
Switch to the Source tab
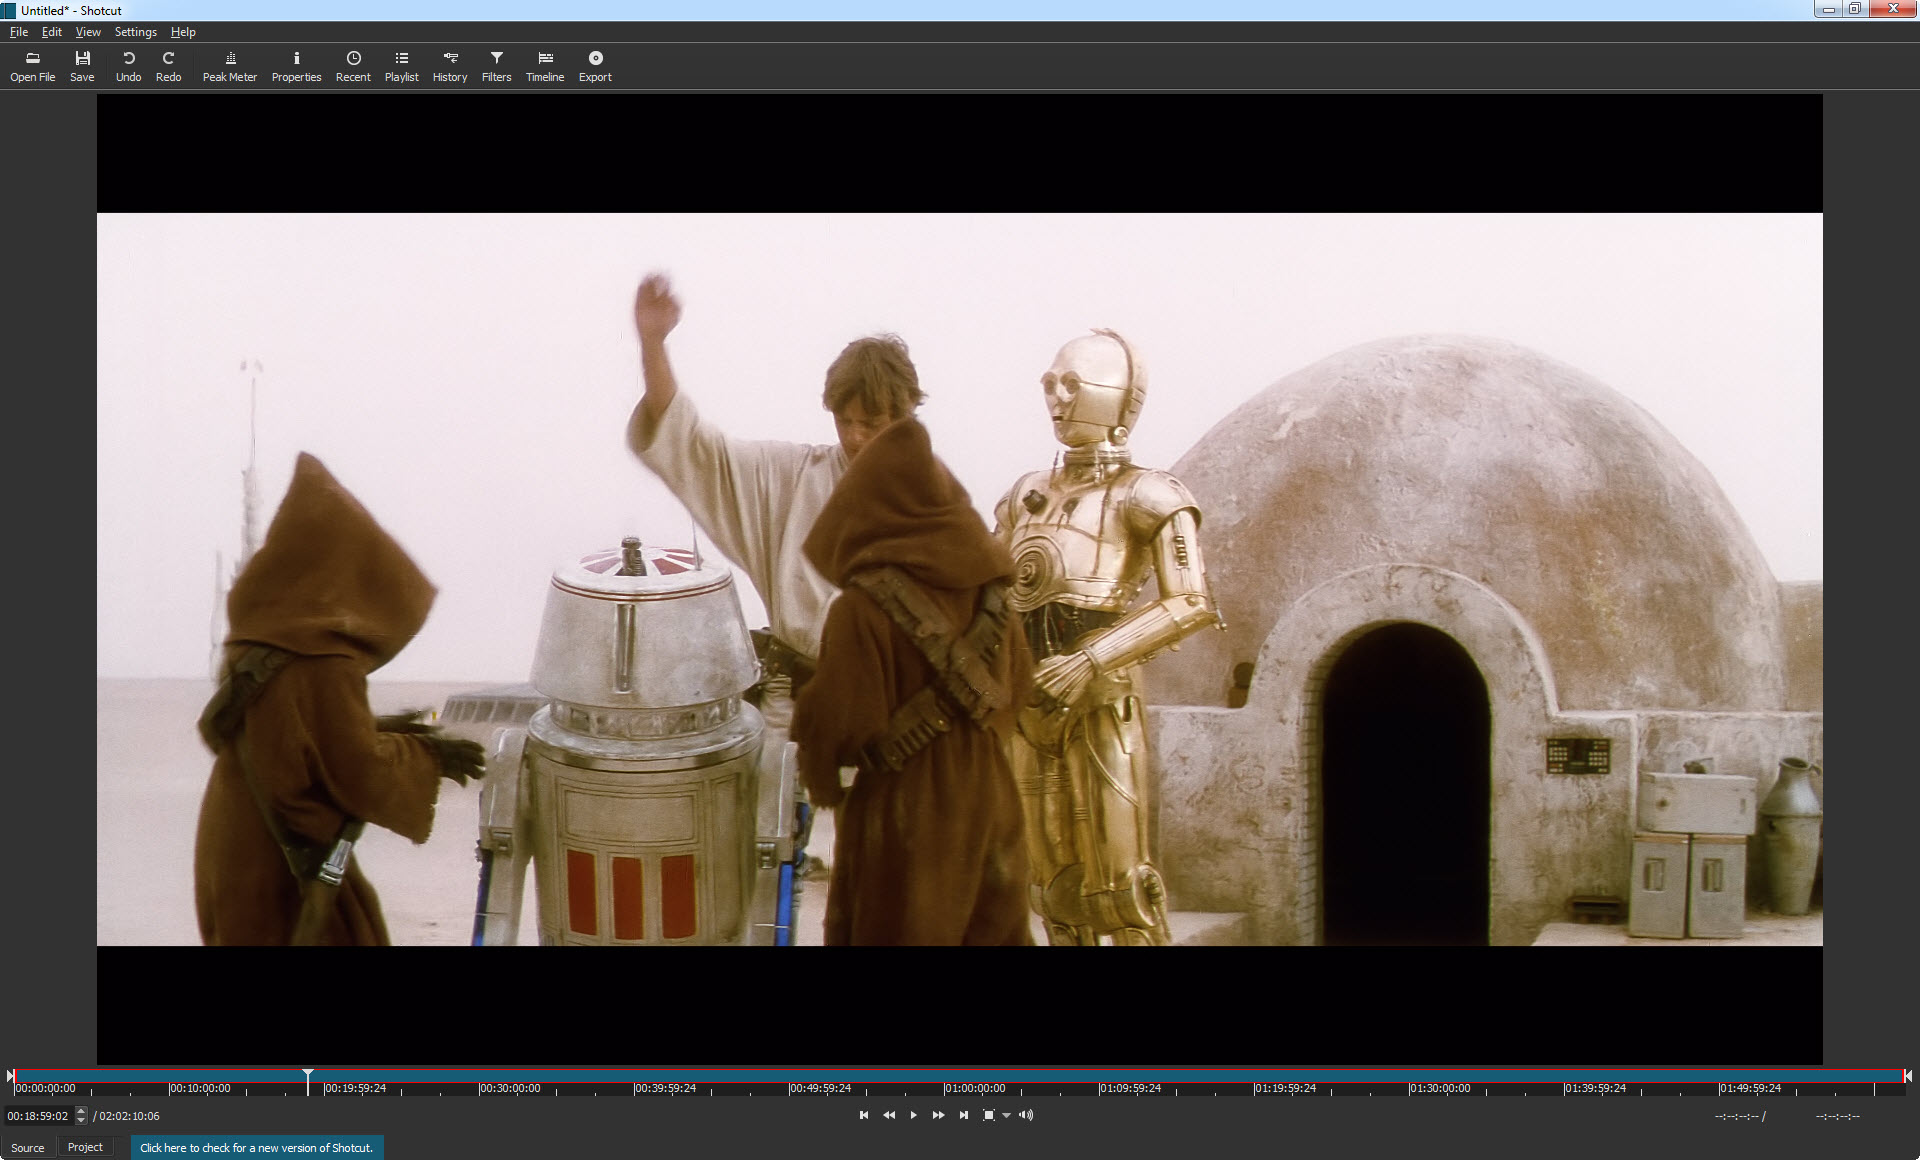coord(28,1148)
